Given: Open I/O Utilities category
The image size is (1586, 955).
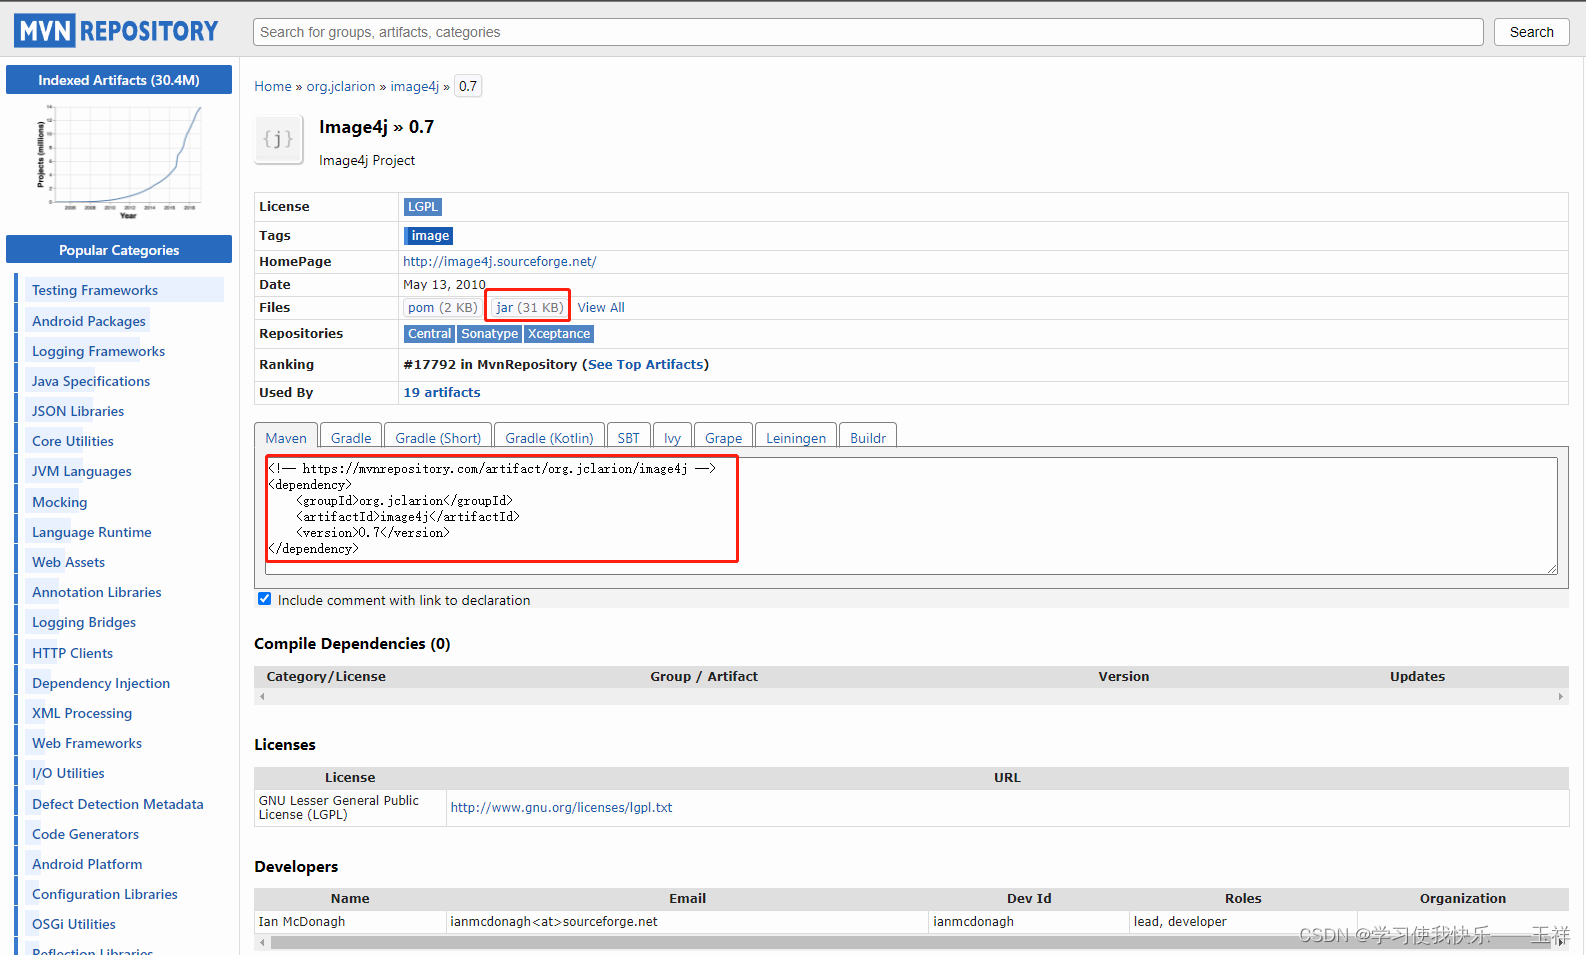Looking at the screenshot, I should [x=68, y=773].
